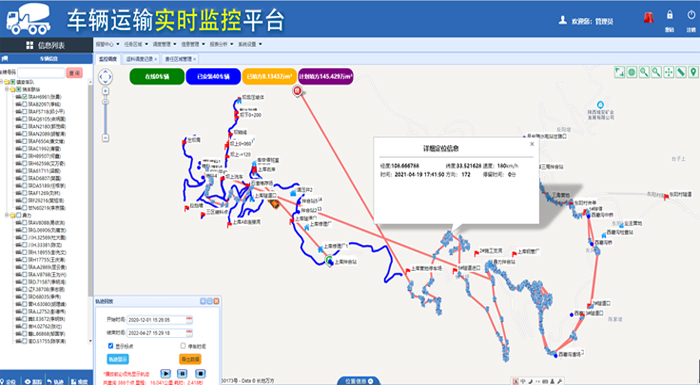Screen dimensions: 700x385
Task: Uncheck the AH6961 vehicle checkbox
Action: 25,96
